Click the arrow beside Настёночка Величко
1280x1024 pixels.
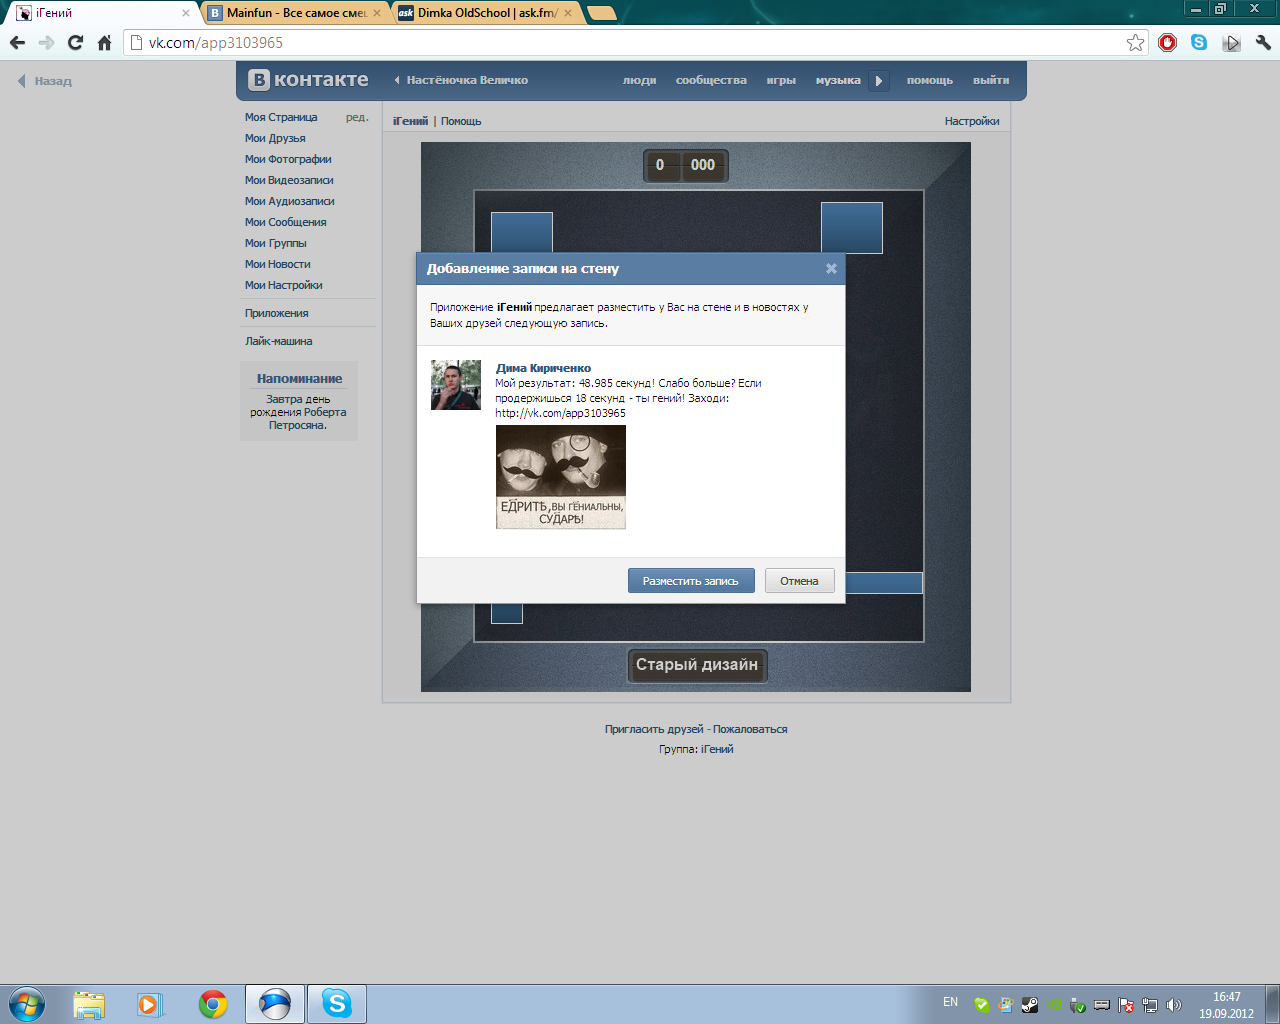tap(397, 80)
